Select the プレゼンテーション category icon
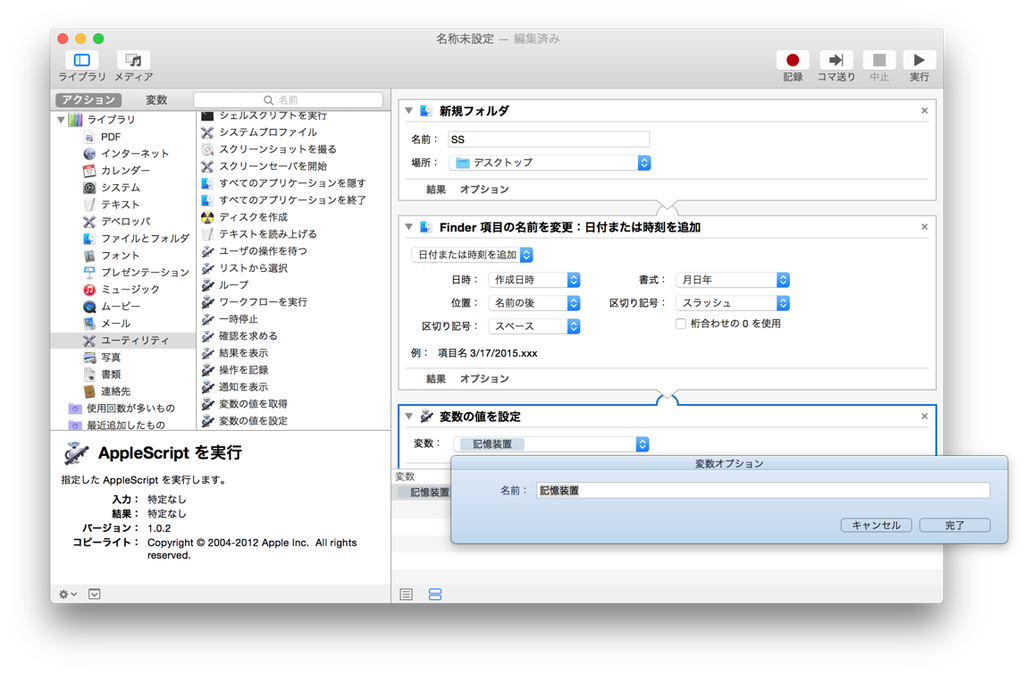Image resolution: width=1024 pixels, height=675 pixels. (x=89, y=272)
